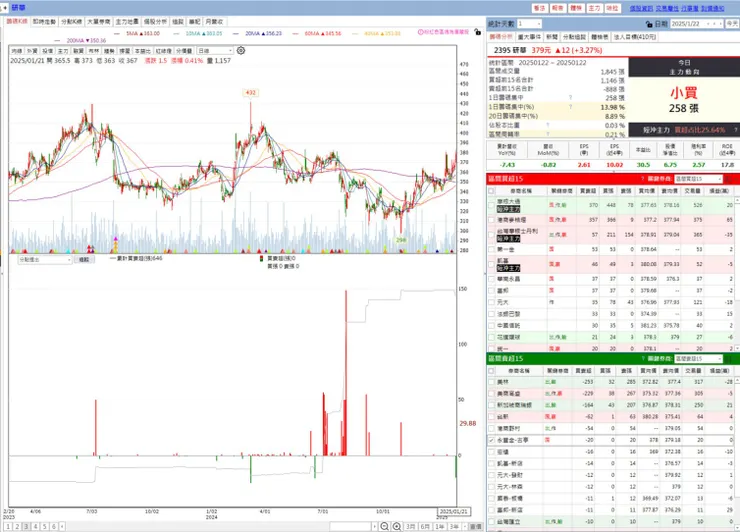This screenshot has width=740, height=532.
Task: Toggle the 本益比 chart indicator button
Action: 143,51
